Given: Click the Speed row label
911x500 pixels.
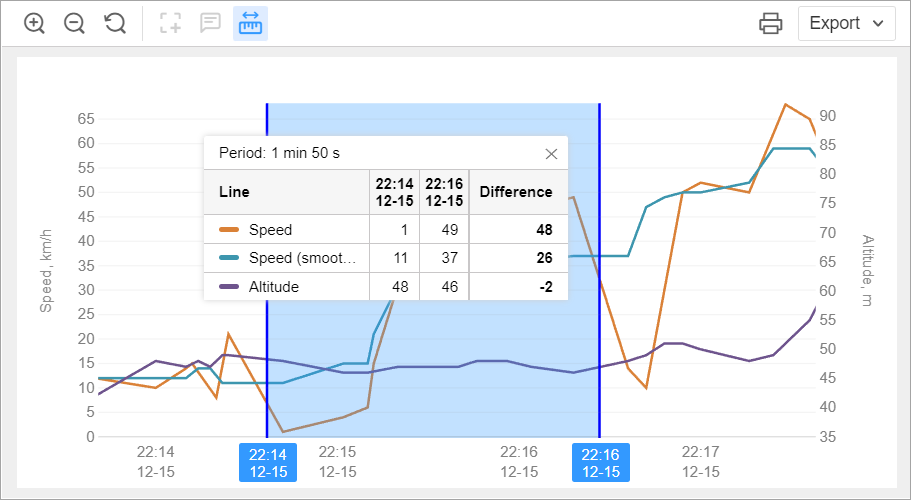Looking at the screenshot, I should coord(270,230).
